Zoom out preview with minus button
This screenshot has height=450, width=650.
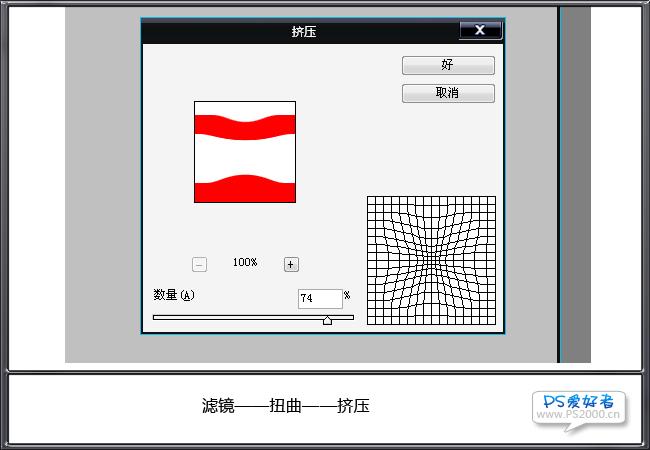coord(199,264)
